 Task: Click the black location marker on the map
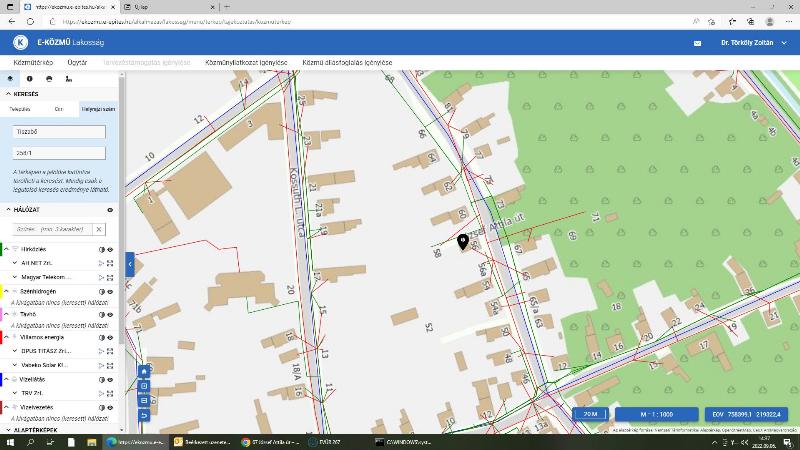(463, 242)
